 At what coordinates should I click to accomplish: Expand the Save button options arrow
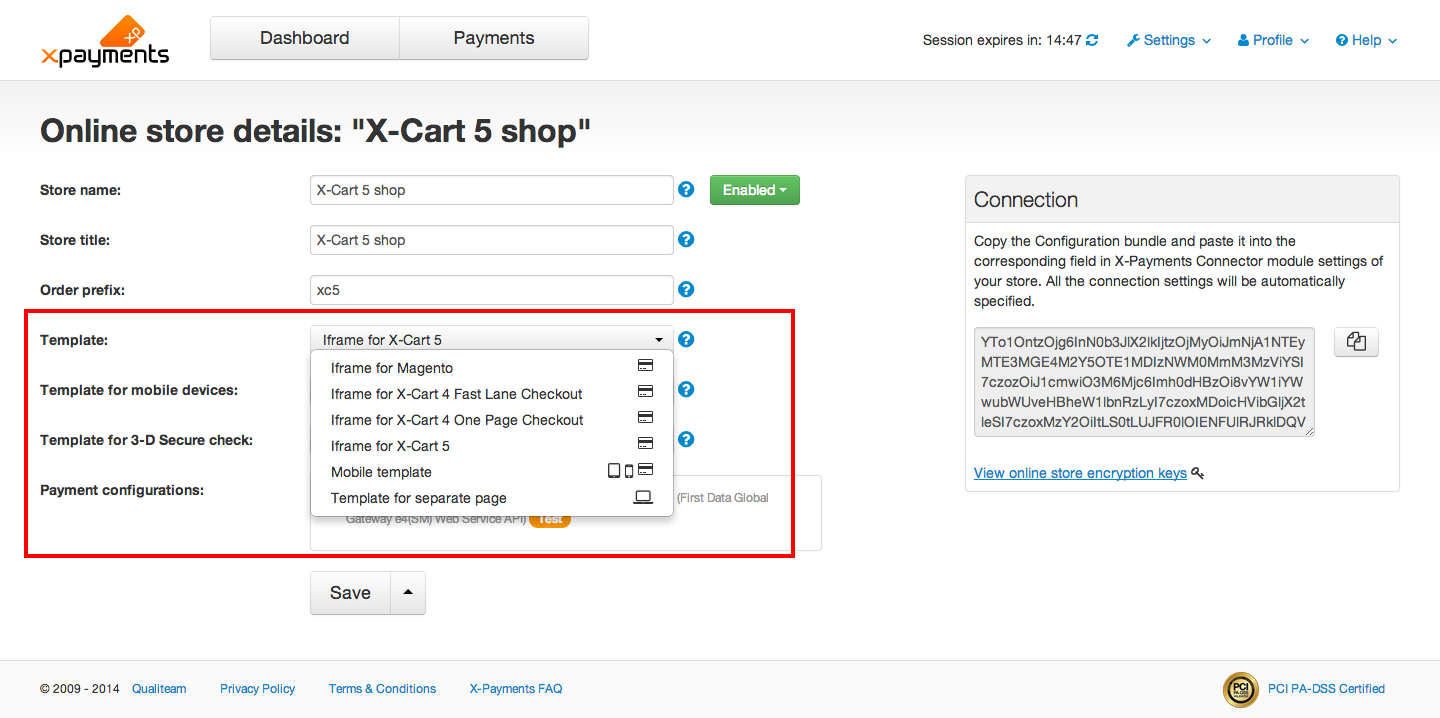(408, 593)
